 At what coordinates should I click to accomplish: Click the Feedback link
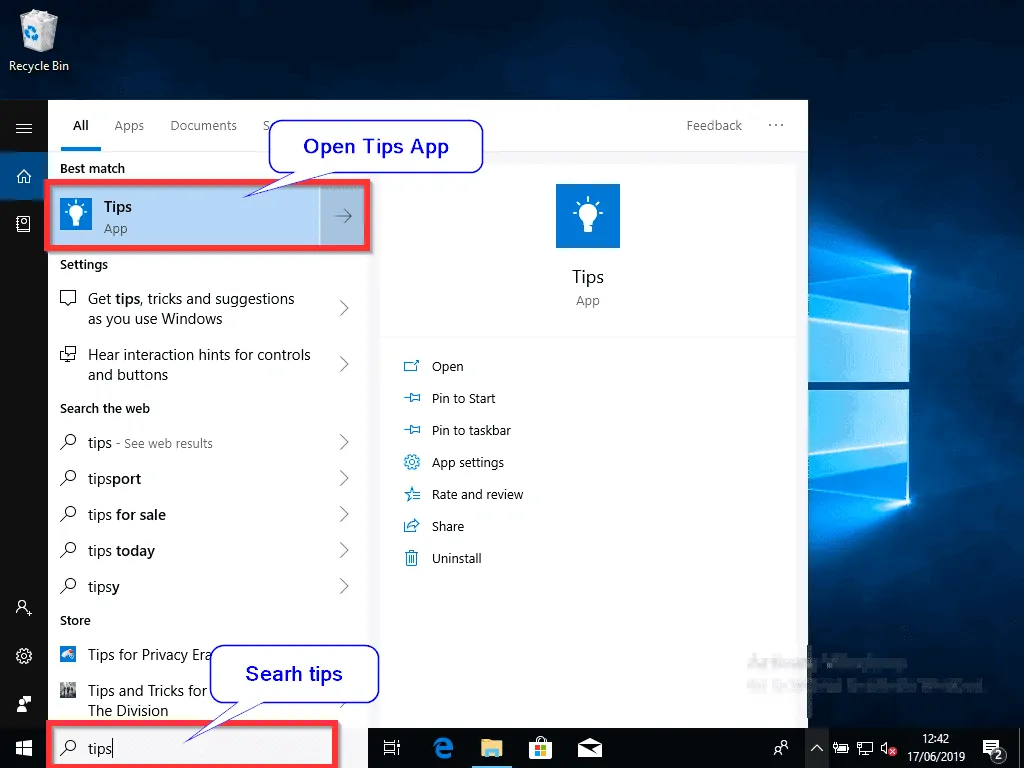[714, 125]
